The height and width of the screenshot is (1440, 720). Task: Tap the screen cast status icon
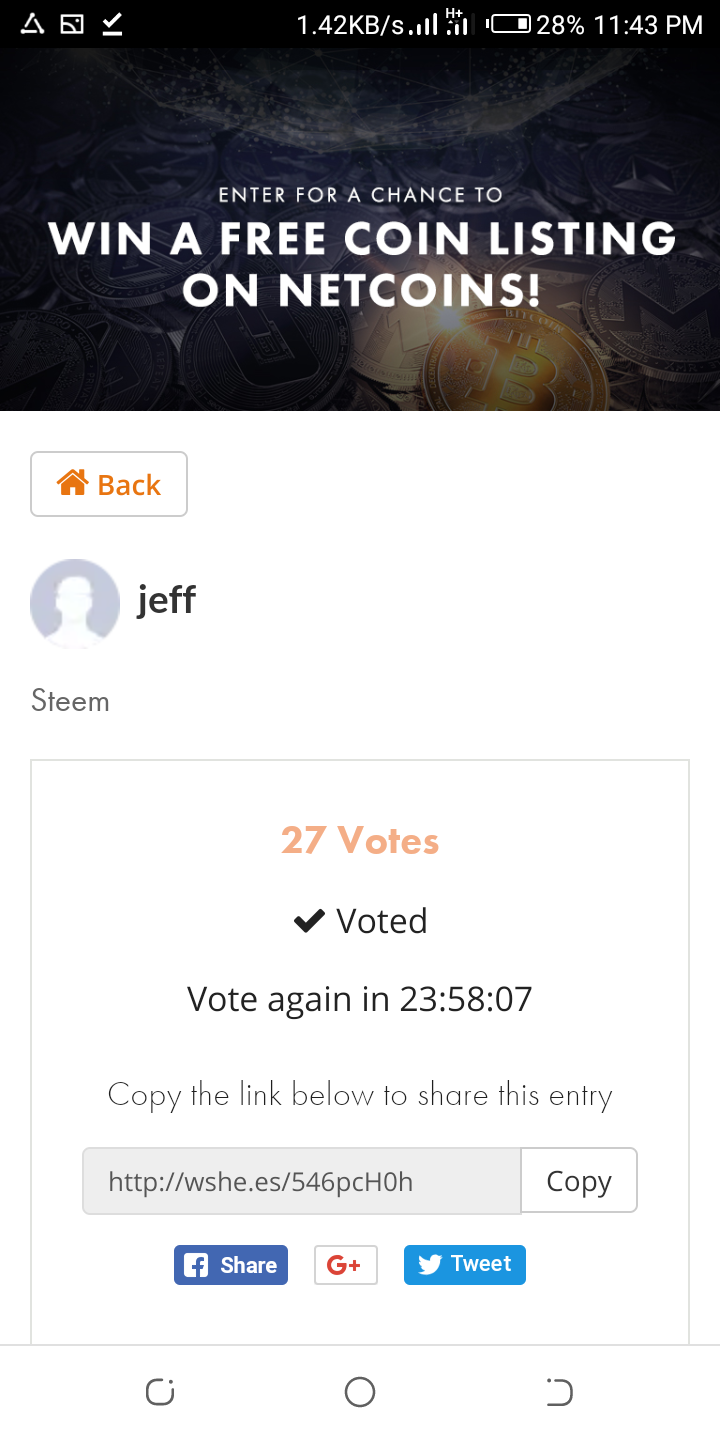[72, 24]
